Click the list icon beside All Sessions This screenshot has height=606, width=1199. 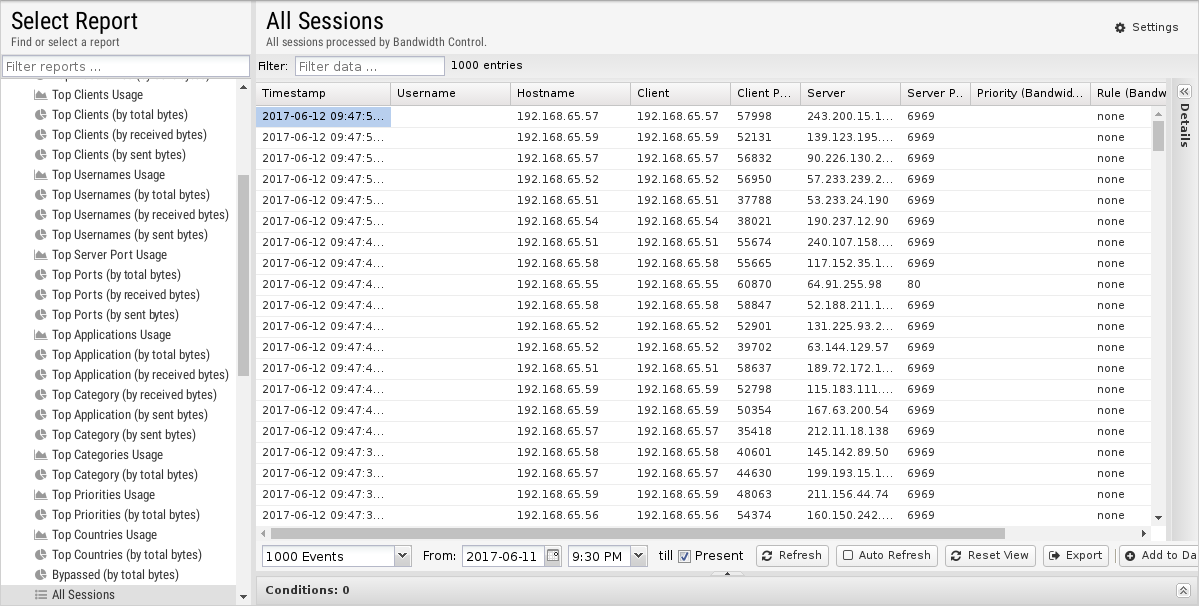pos(41,595)
